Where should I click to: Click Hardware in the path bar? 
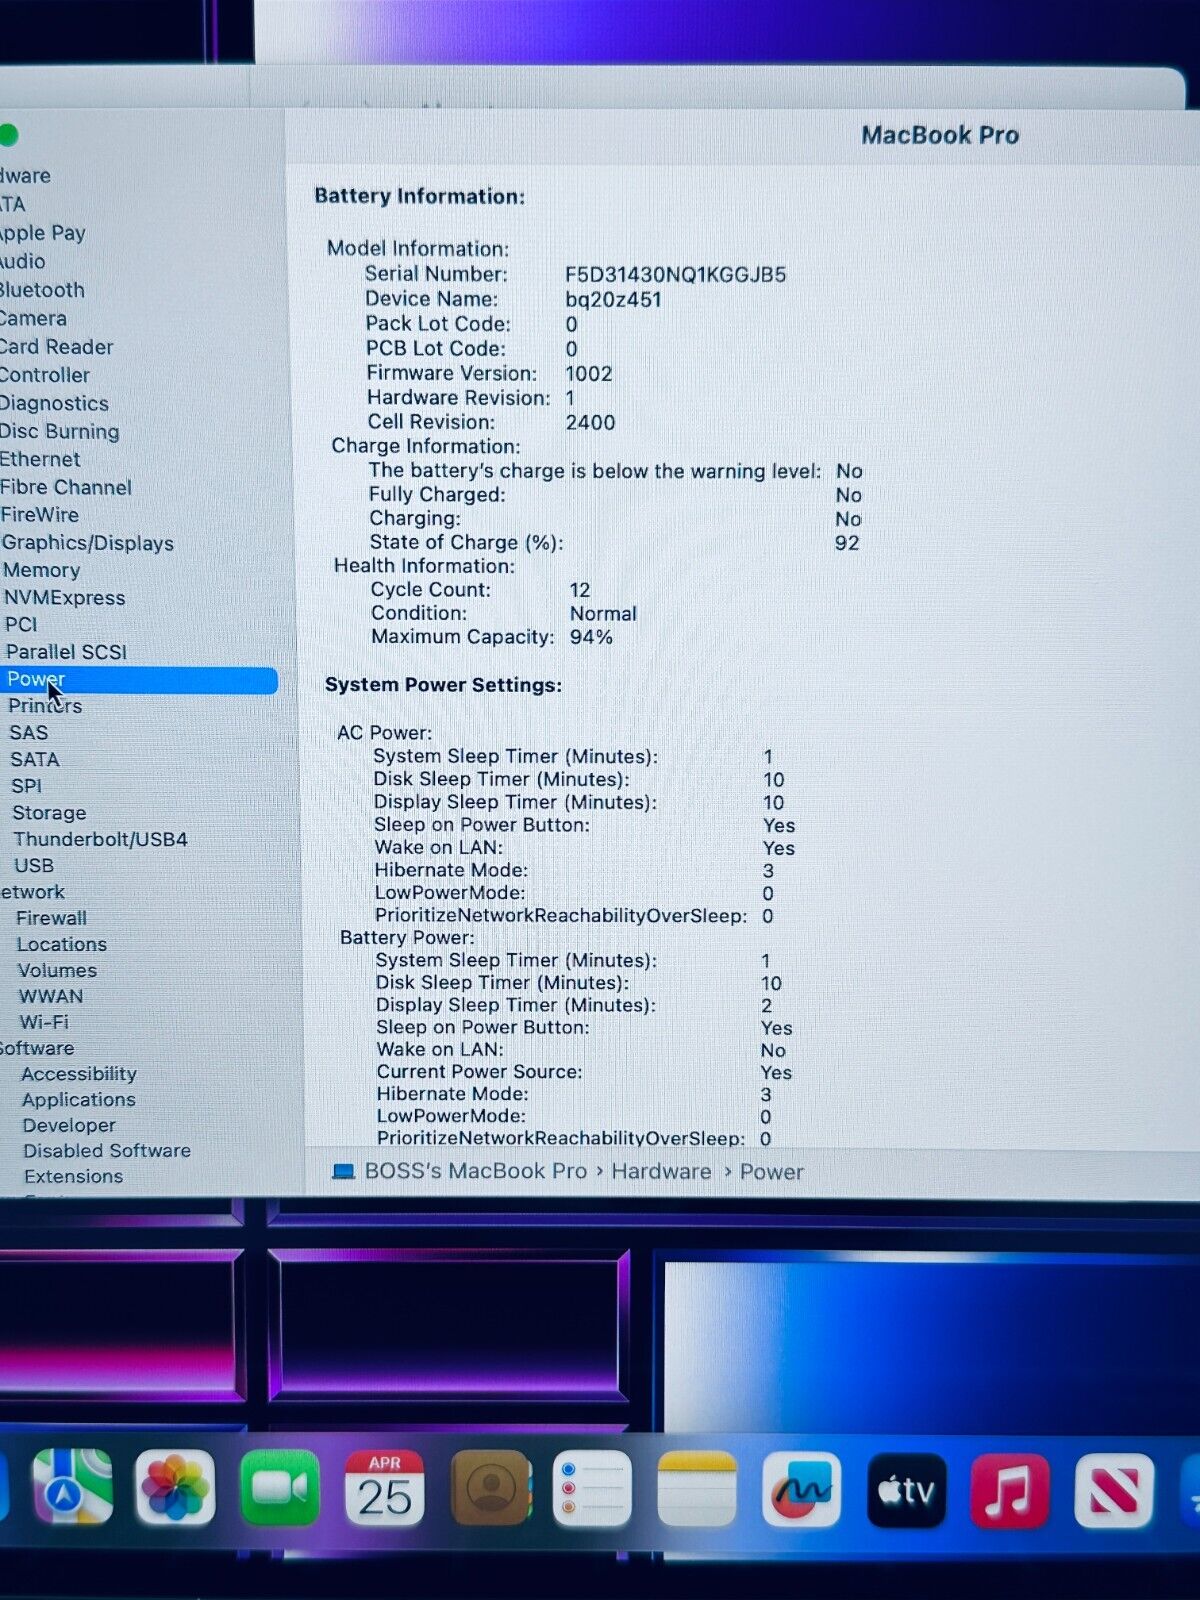pyautogui.click(x=661, y=1171)
